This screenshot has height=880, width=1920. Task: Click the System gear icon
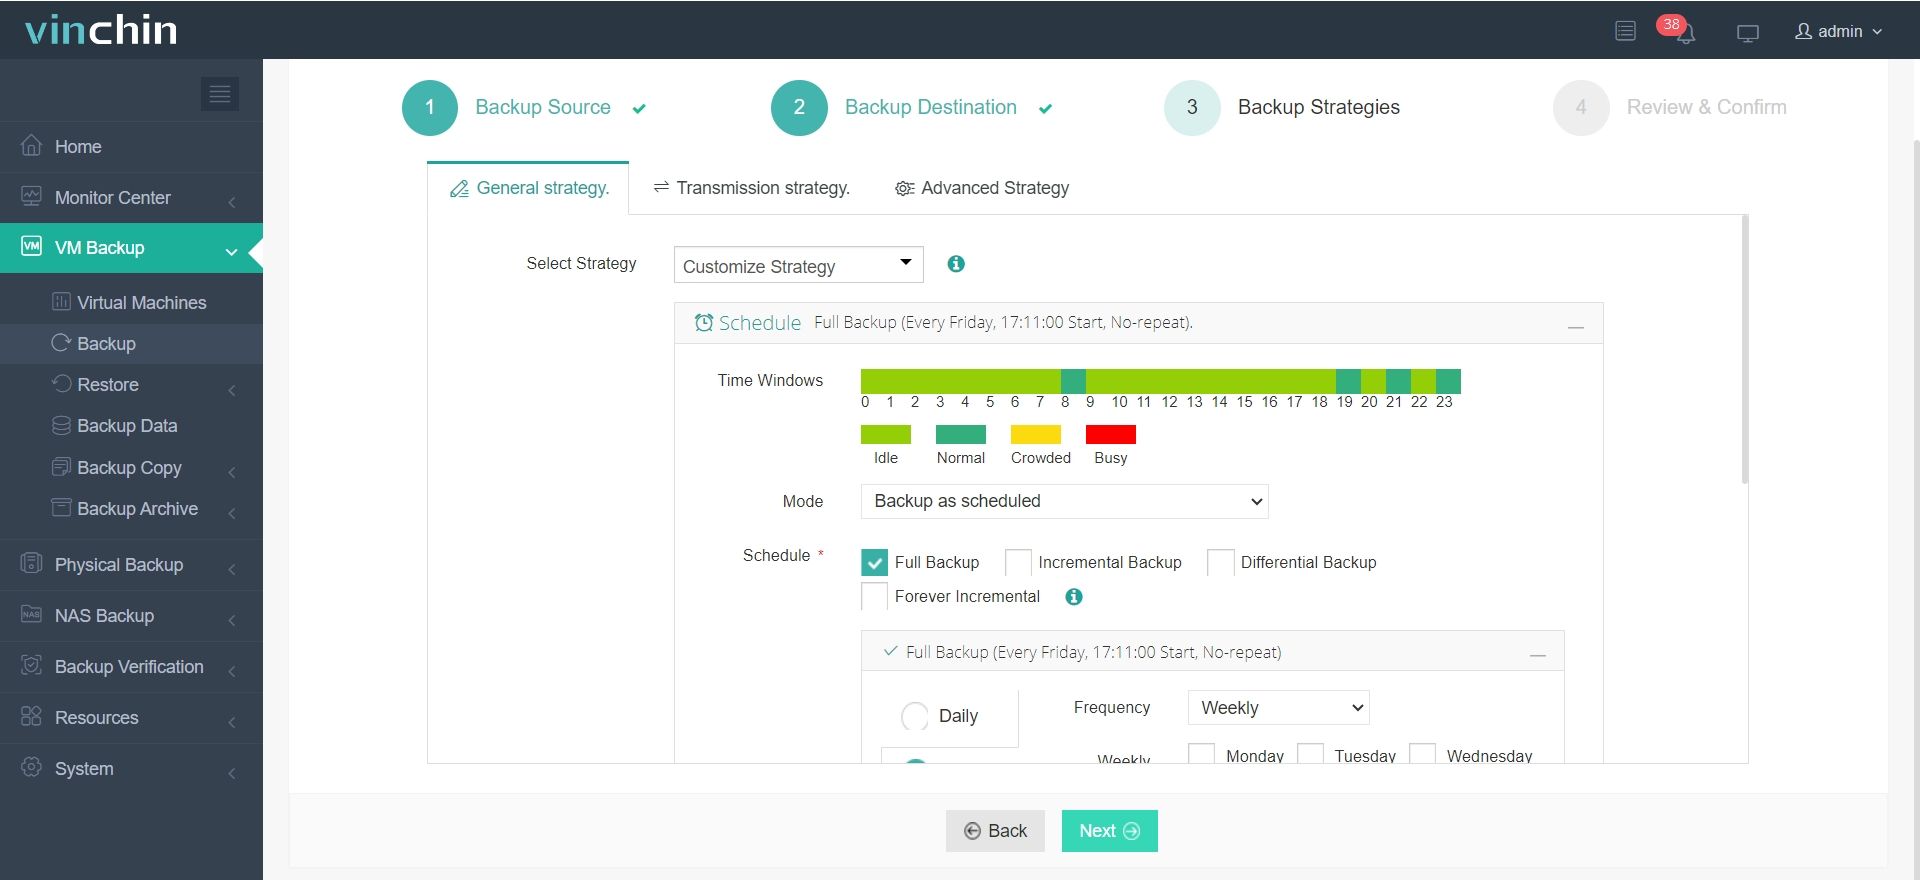[x=31, y=767]
